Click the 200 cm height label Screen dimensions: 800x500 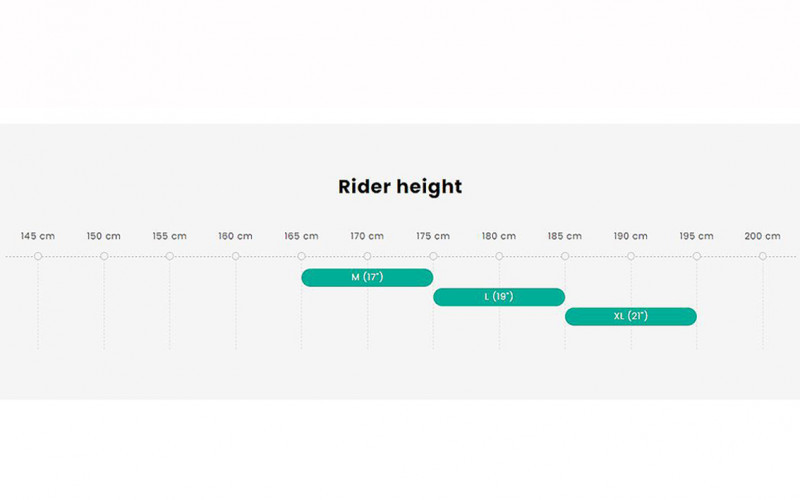point(763,236)
